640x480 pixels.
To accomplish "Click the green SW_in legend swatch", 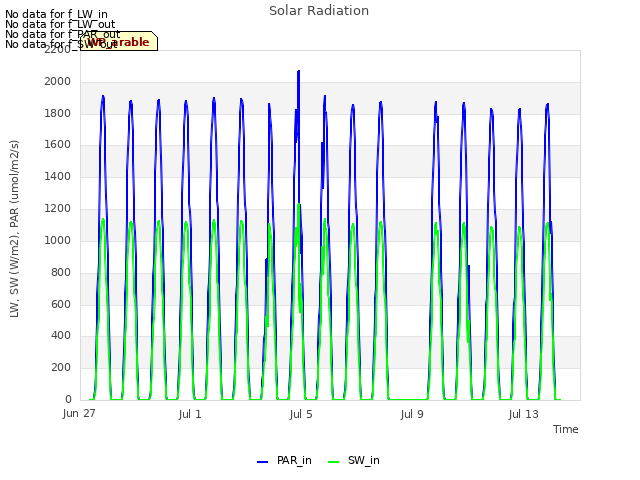I will pyautogui.click(x=333, y=462).
